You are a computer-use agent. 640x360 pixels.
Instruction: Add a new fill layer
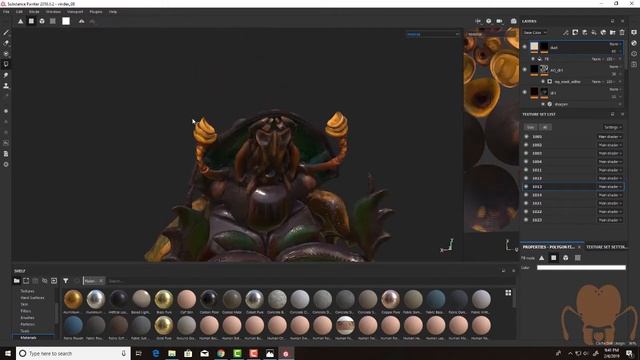pyautogui.click(x=594, y=32)
